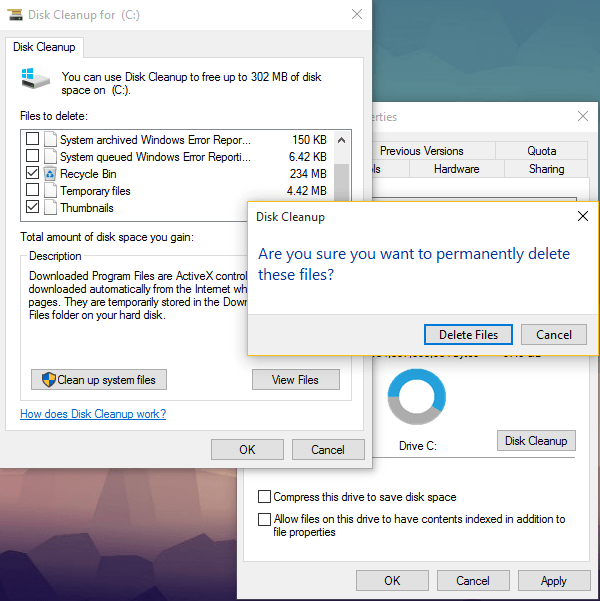
Task: Click the Windows drive icon beside cleanup summary
Action: 36,79
